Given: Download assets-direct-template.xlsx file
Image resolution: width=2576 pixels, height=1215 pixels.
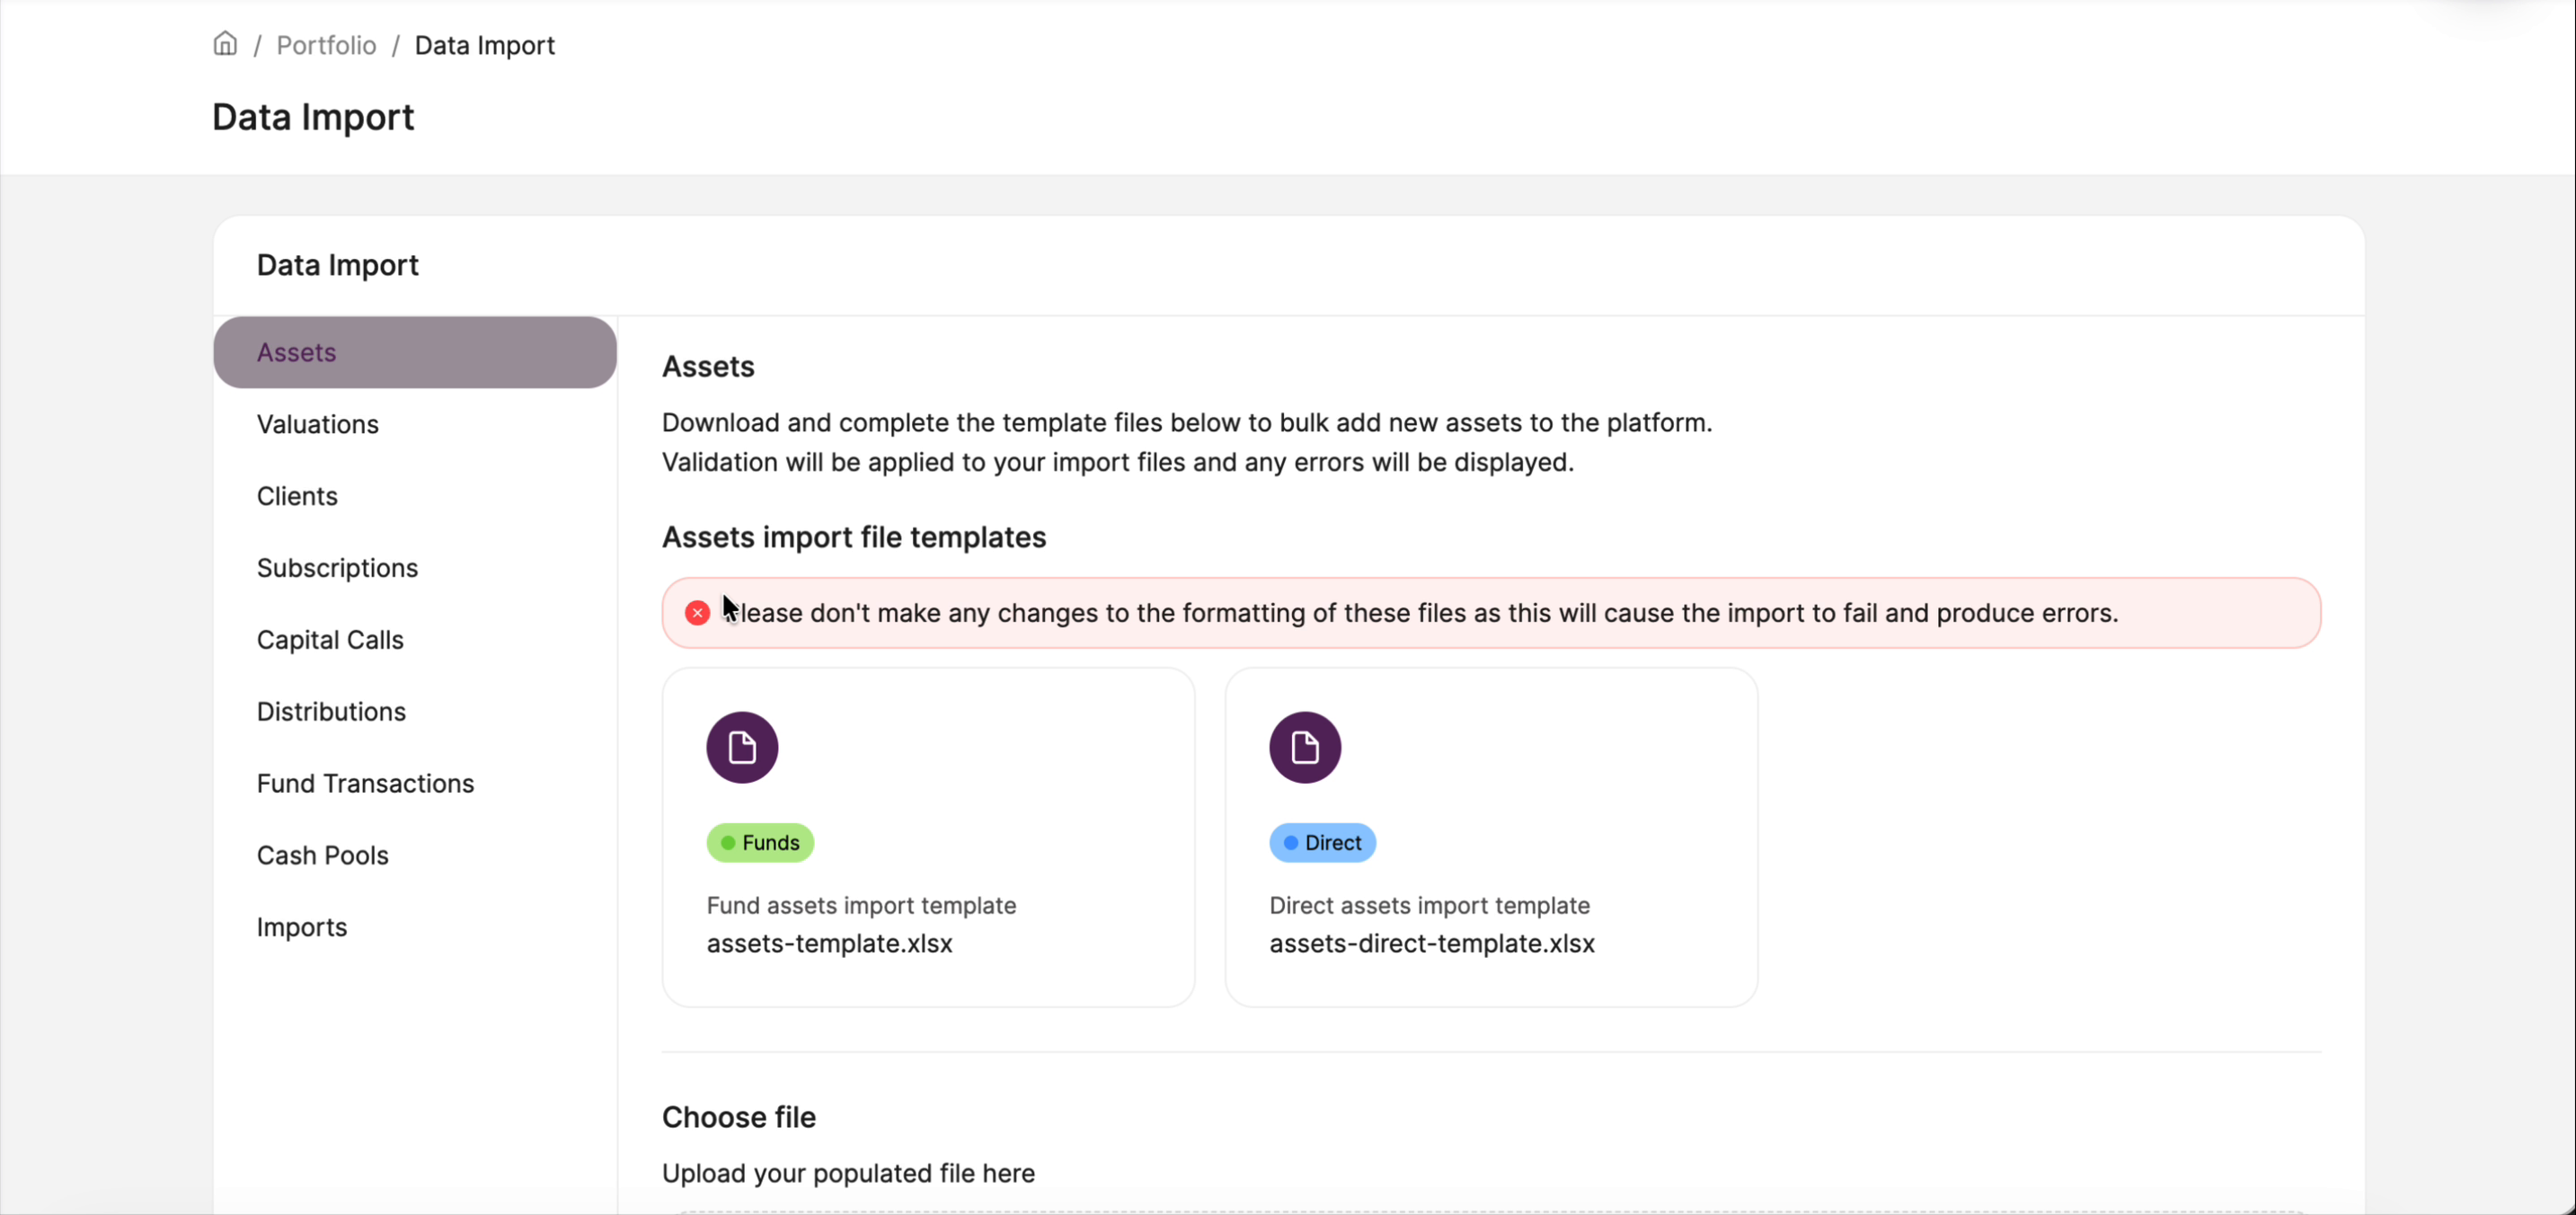Looking at the screenshot, I should (x=1432, y=944).
